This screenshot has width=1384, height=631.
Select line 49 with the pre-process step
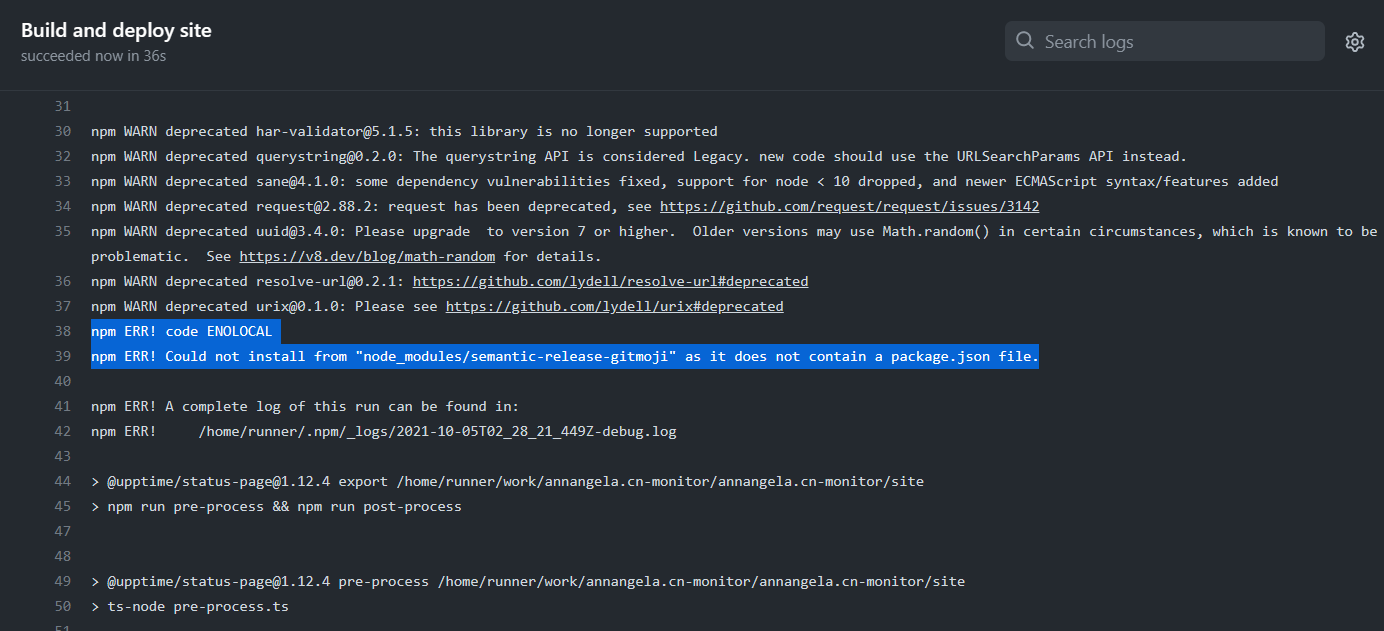click(x=62, y=581)
